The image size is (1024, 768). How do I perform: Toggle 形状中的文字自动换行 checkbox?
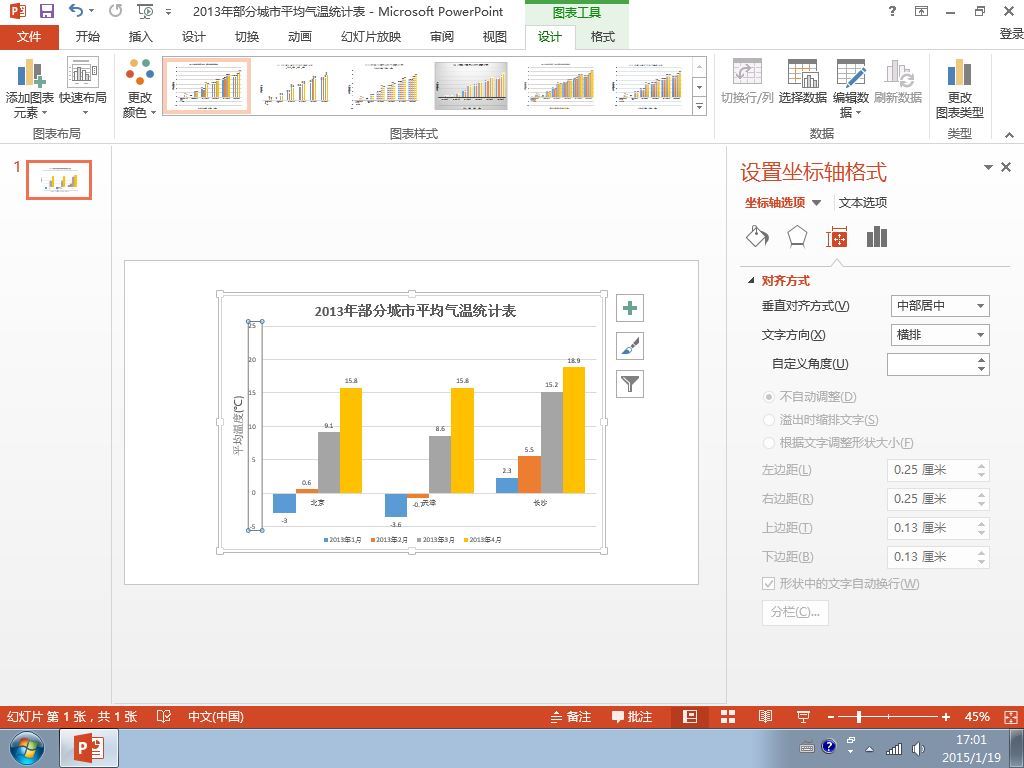pyautogui.click(x=769, y=583)
